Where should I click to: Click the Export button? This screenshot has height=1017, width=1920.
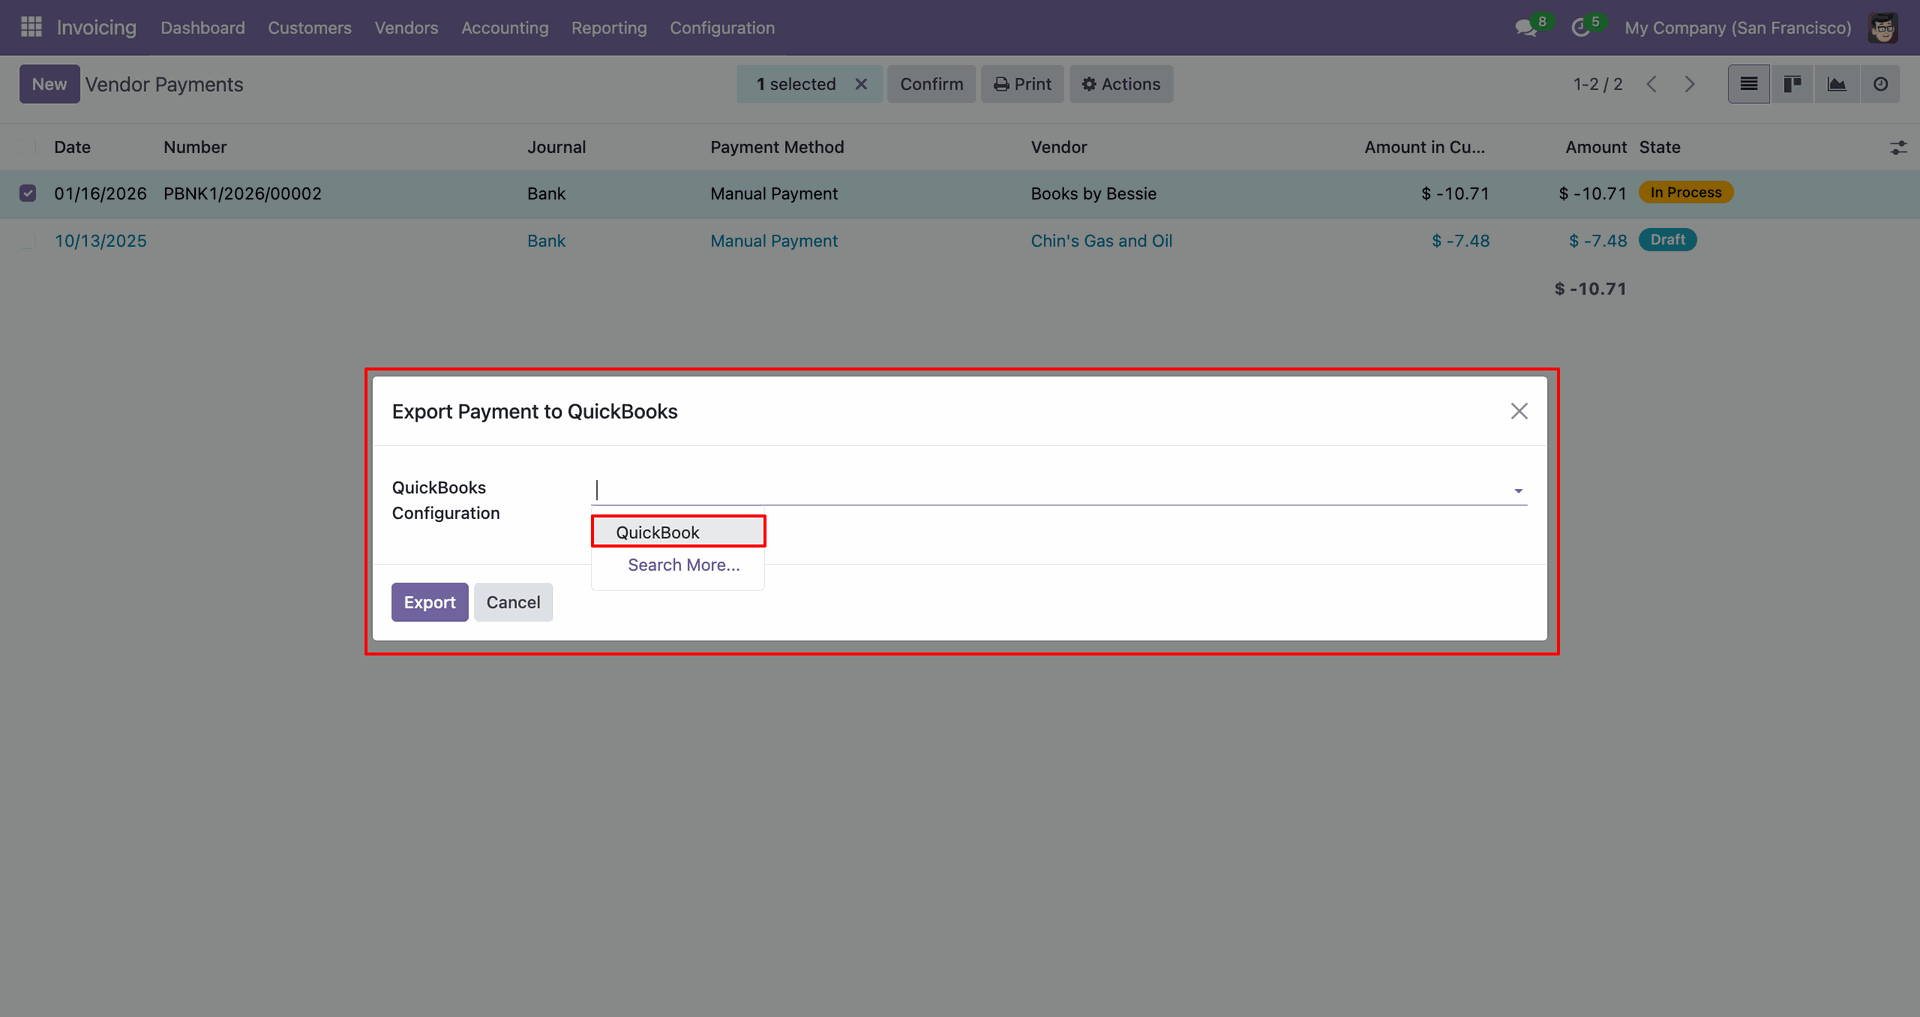coord(429,602)
